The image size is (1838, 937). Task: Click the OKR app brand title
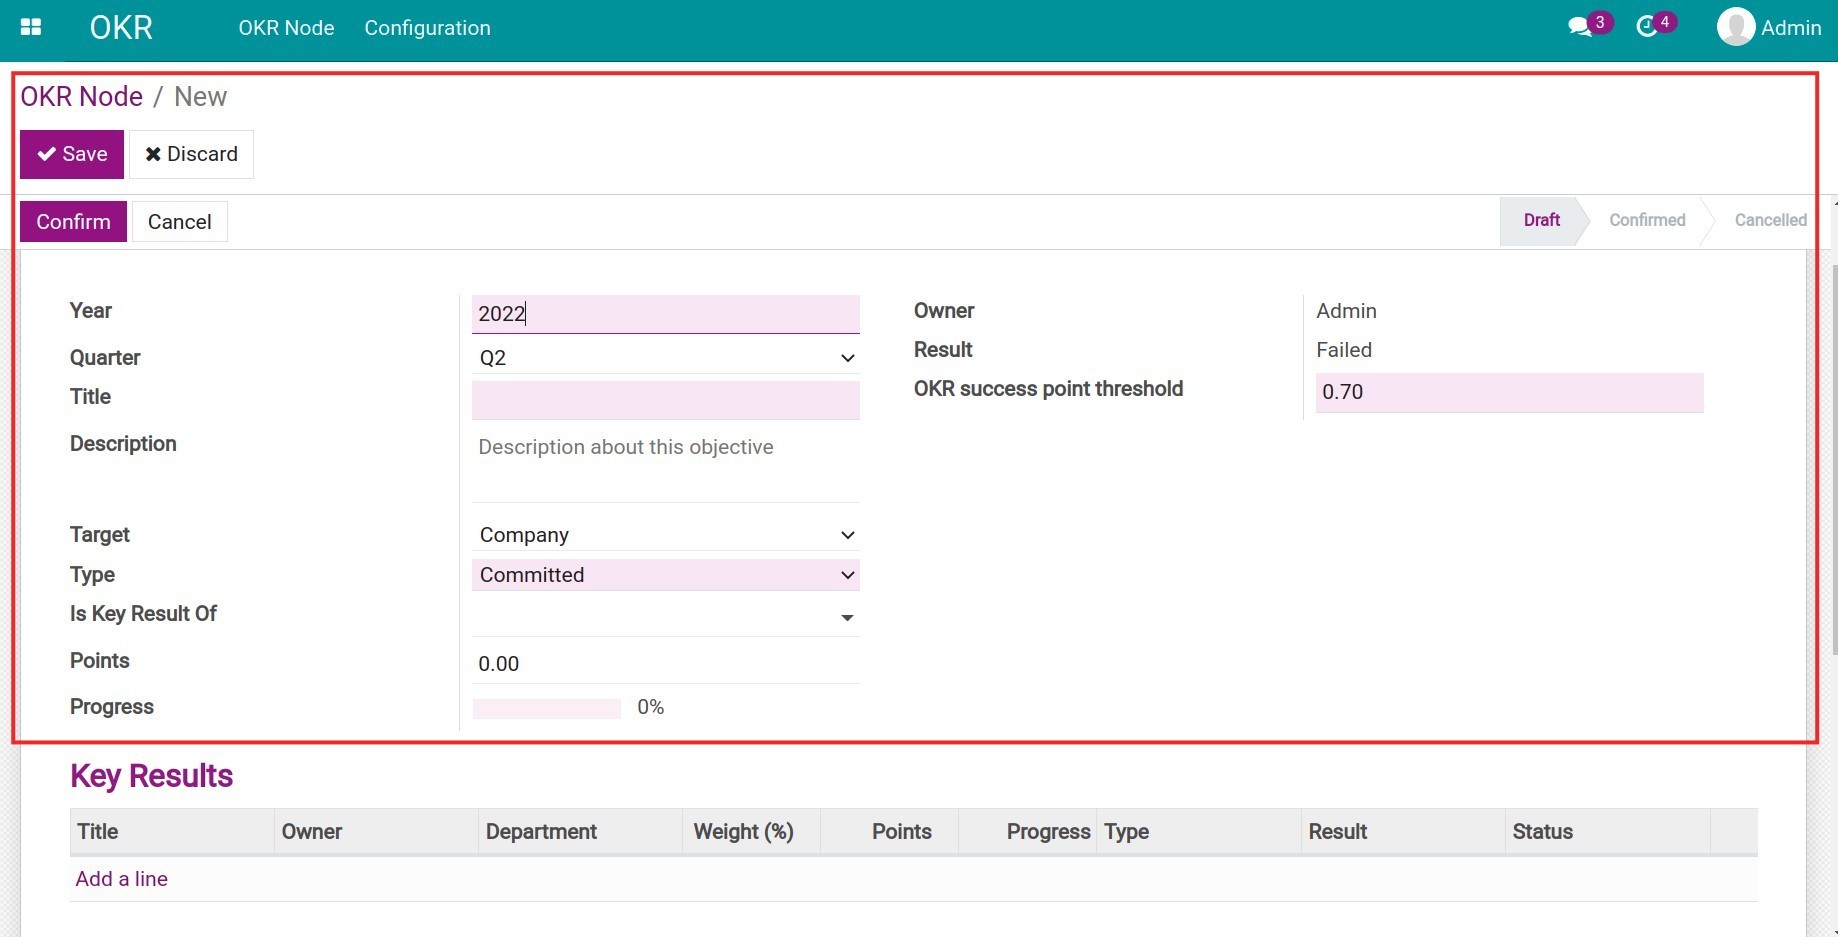tap(121, 28)
